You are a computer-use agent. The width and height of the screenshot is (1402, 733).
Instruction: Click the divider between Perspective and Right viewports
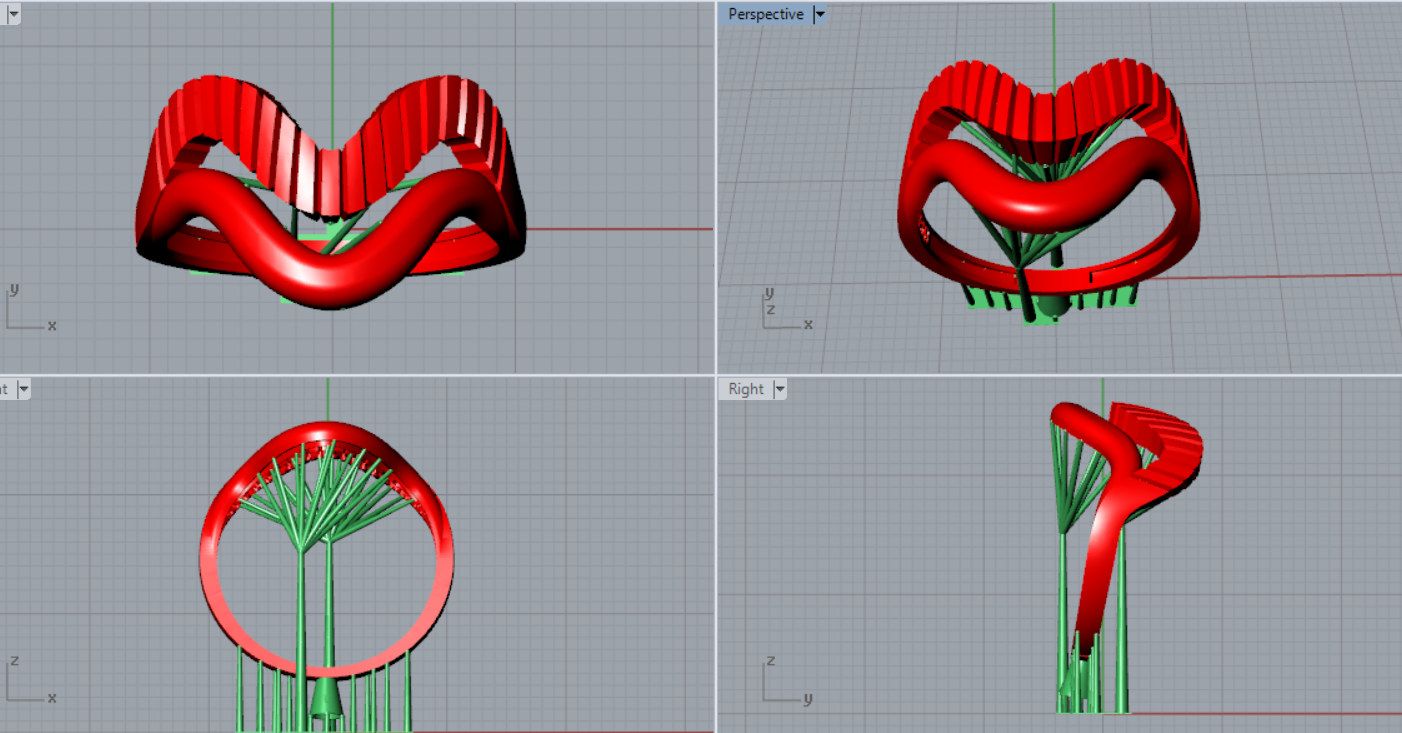pyautogui.click(x=1060, y=375)
